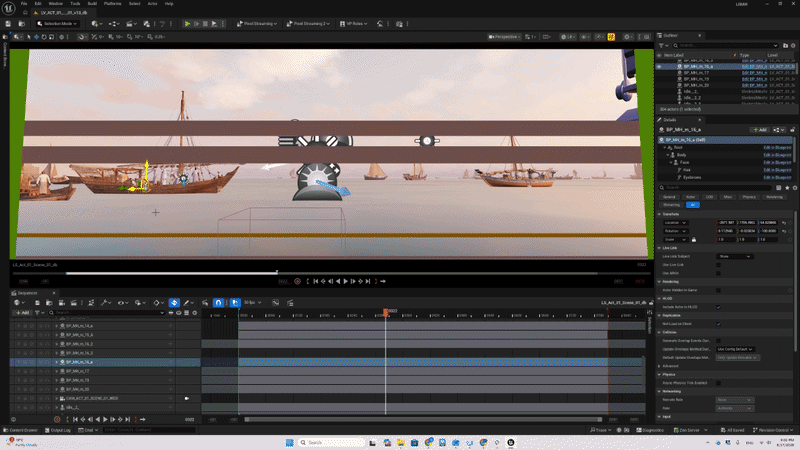The image size is (800, 450).
Task: Click the Sequencer horizontal time range scrollbar
Action: pos(423,419)
